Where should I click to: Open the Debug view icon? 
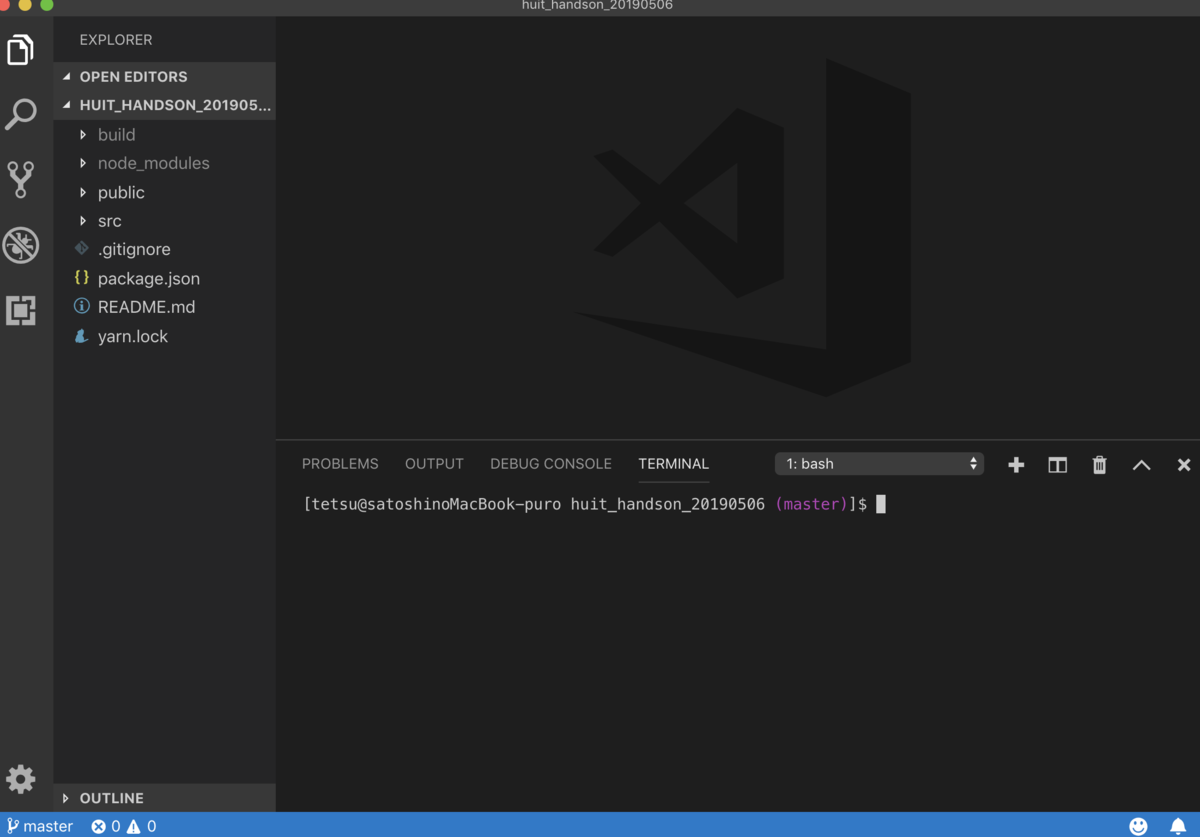click(21, 245)
